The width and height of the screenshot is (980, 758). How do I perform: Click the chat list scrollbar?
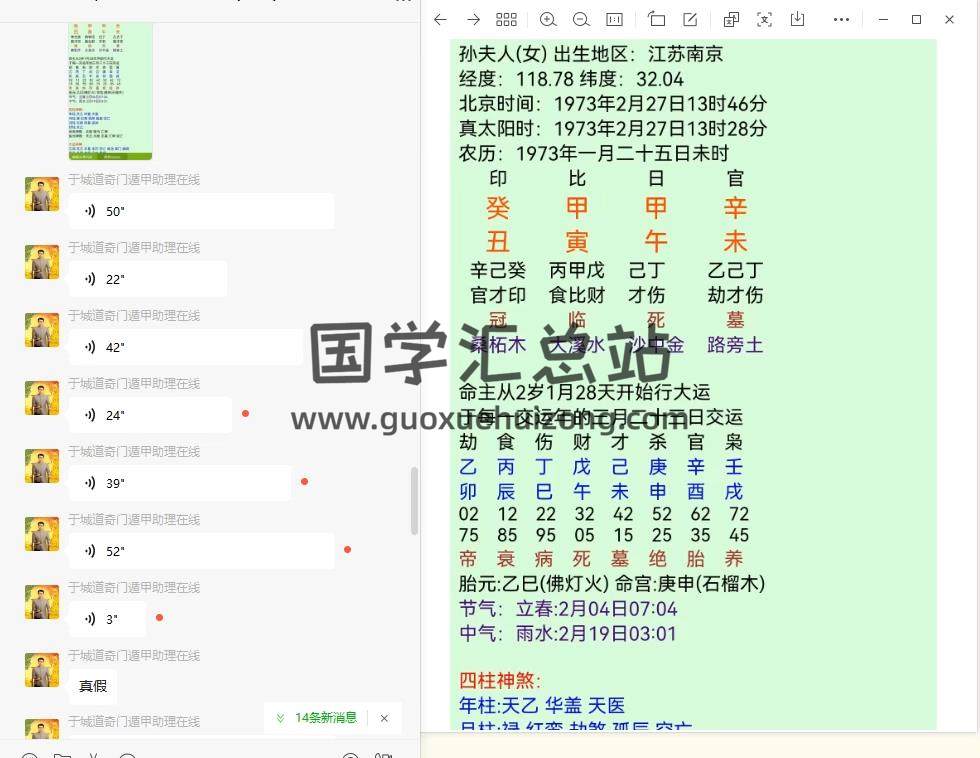coord(414,500)
